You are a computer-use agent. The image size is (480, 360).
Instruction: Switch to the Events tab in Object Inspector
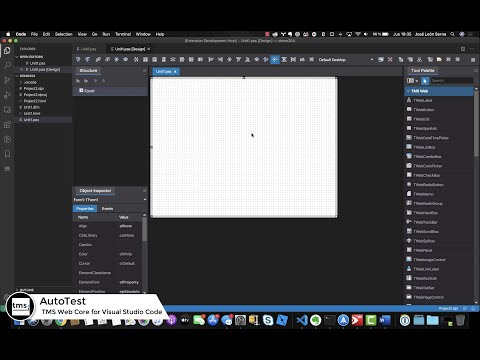coord(107,209)
